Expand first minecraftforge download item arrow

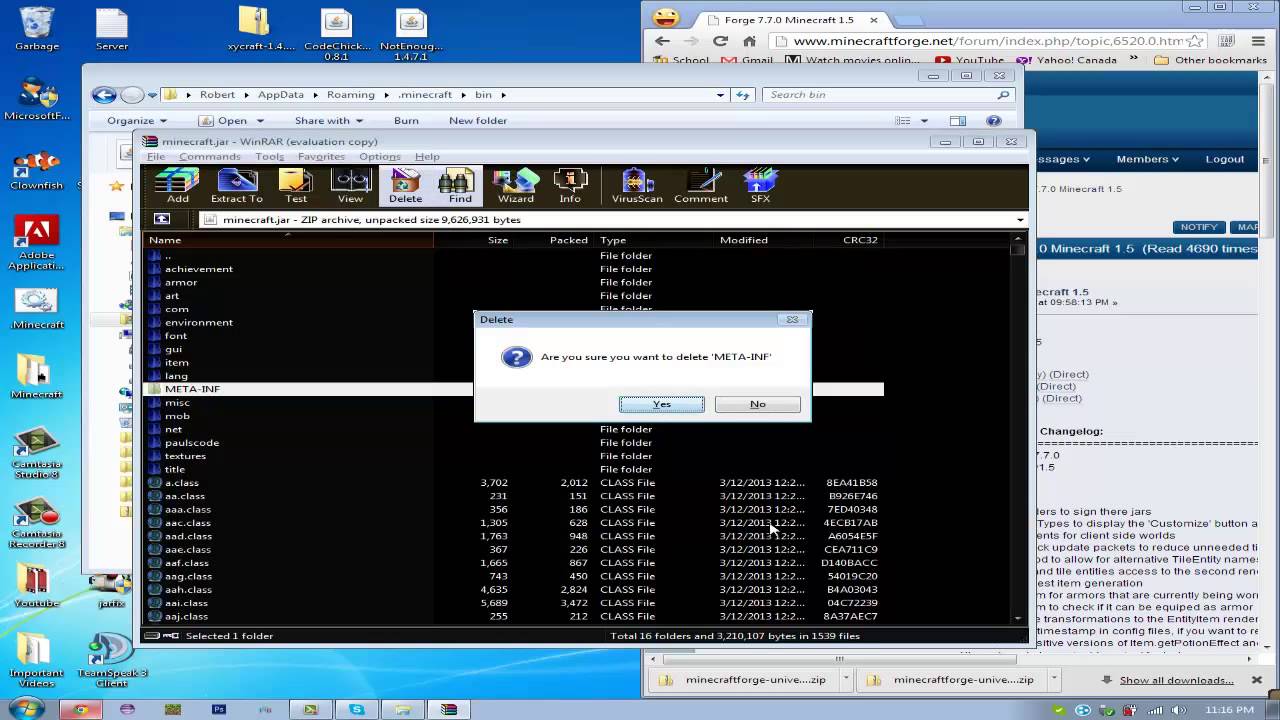[x=846, y=679]
